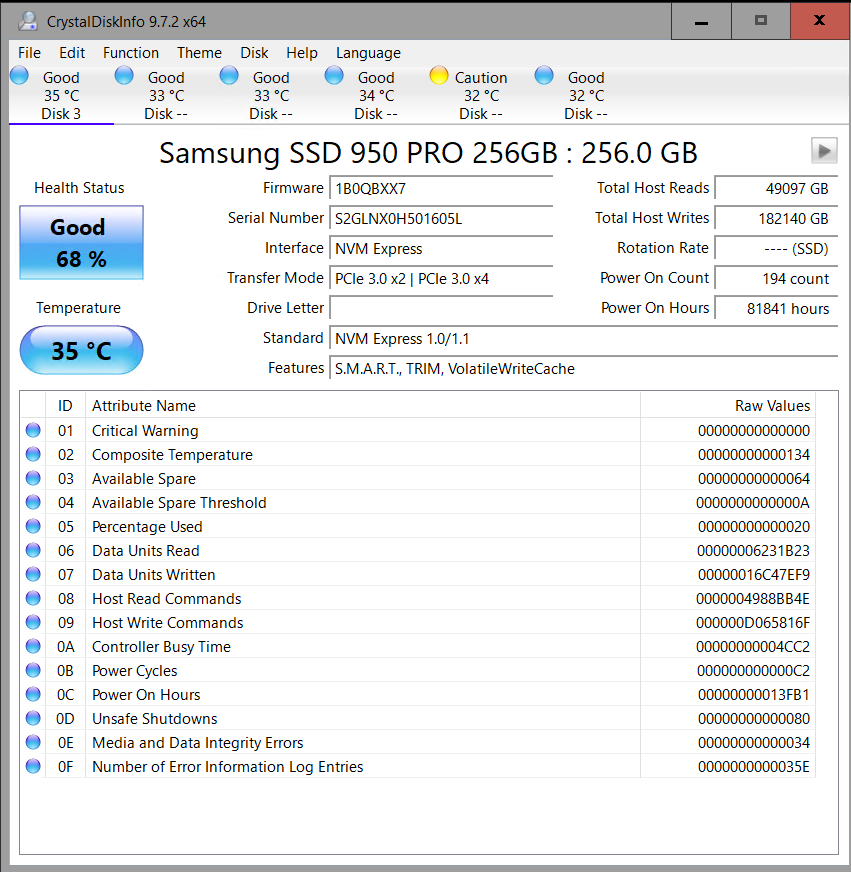Click the Good 68 % health status button

(81, 243)
